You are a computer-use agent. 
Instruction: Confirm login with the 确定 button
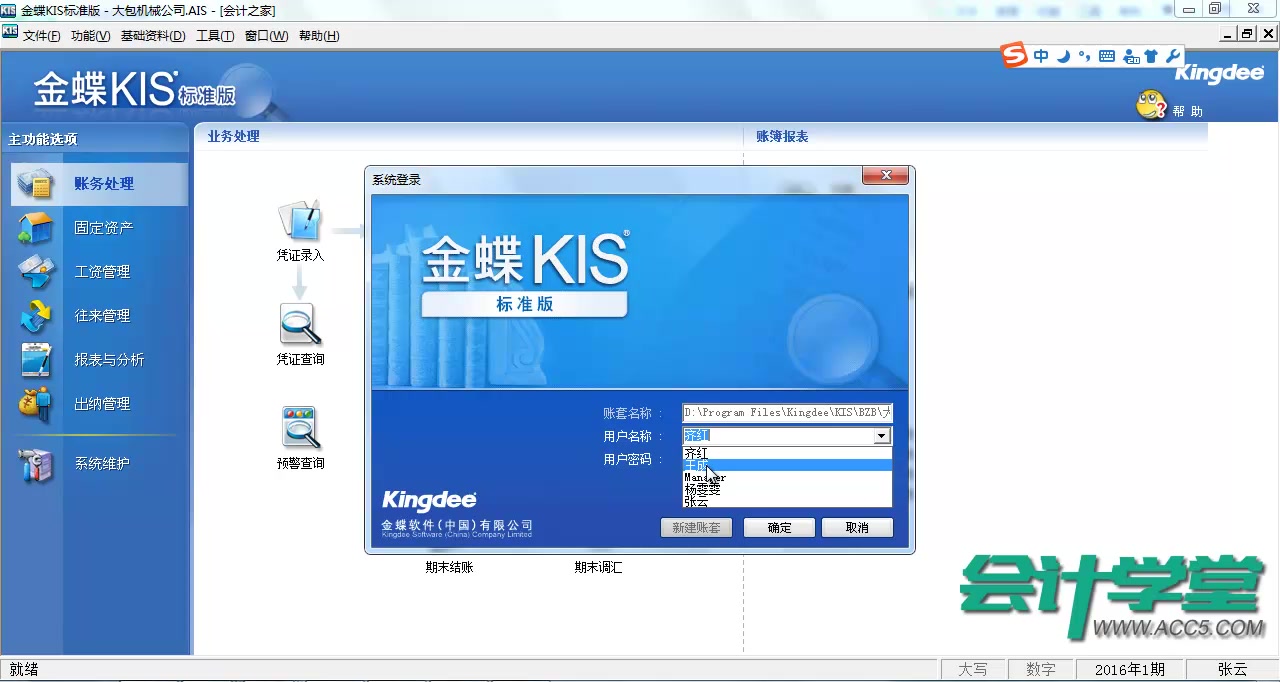pos(778,527)
